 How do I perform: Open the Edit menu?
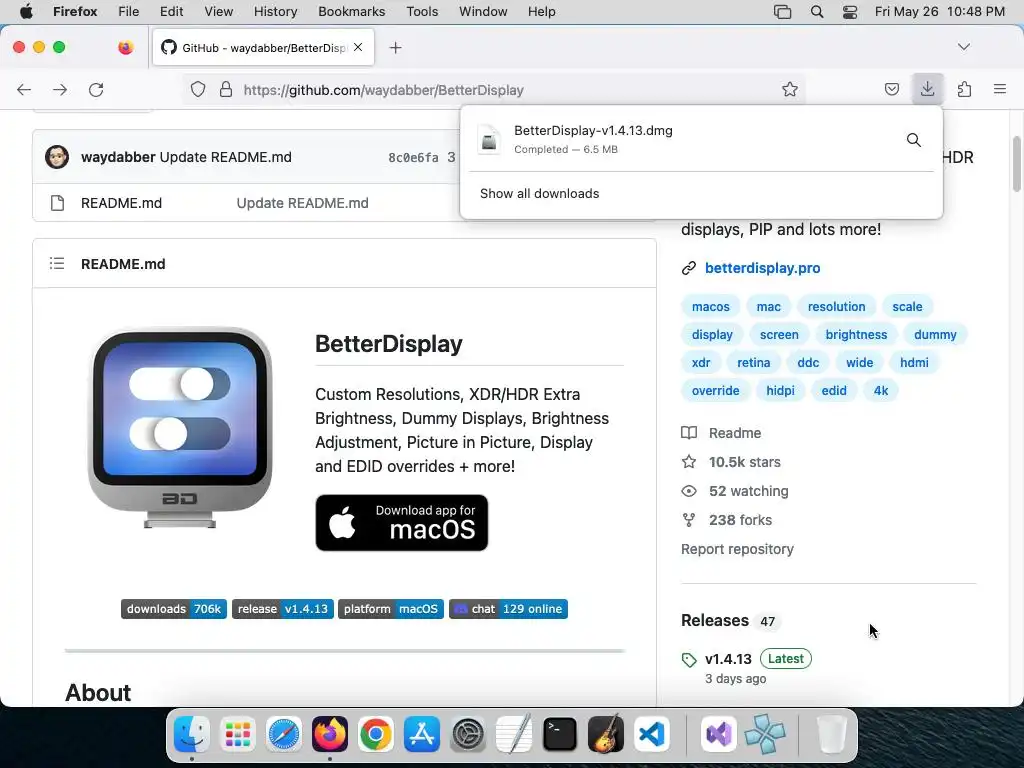click(x=171, y=12)
